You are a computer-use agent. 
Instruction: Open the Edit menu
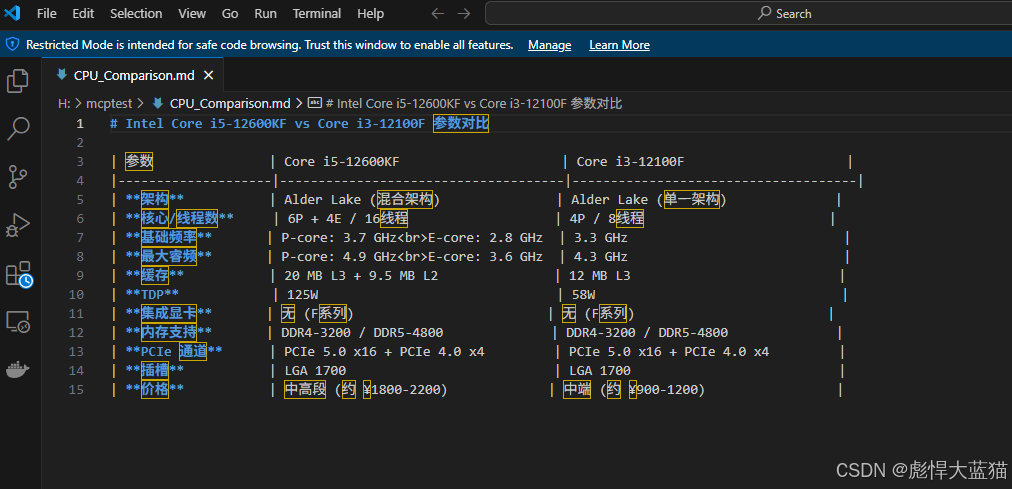coord(83,14)
